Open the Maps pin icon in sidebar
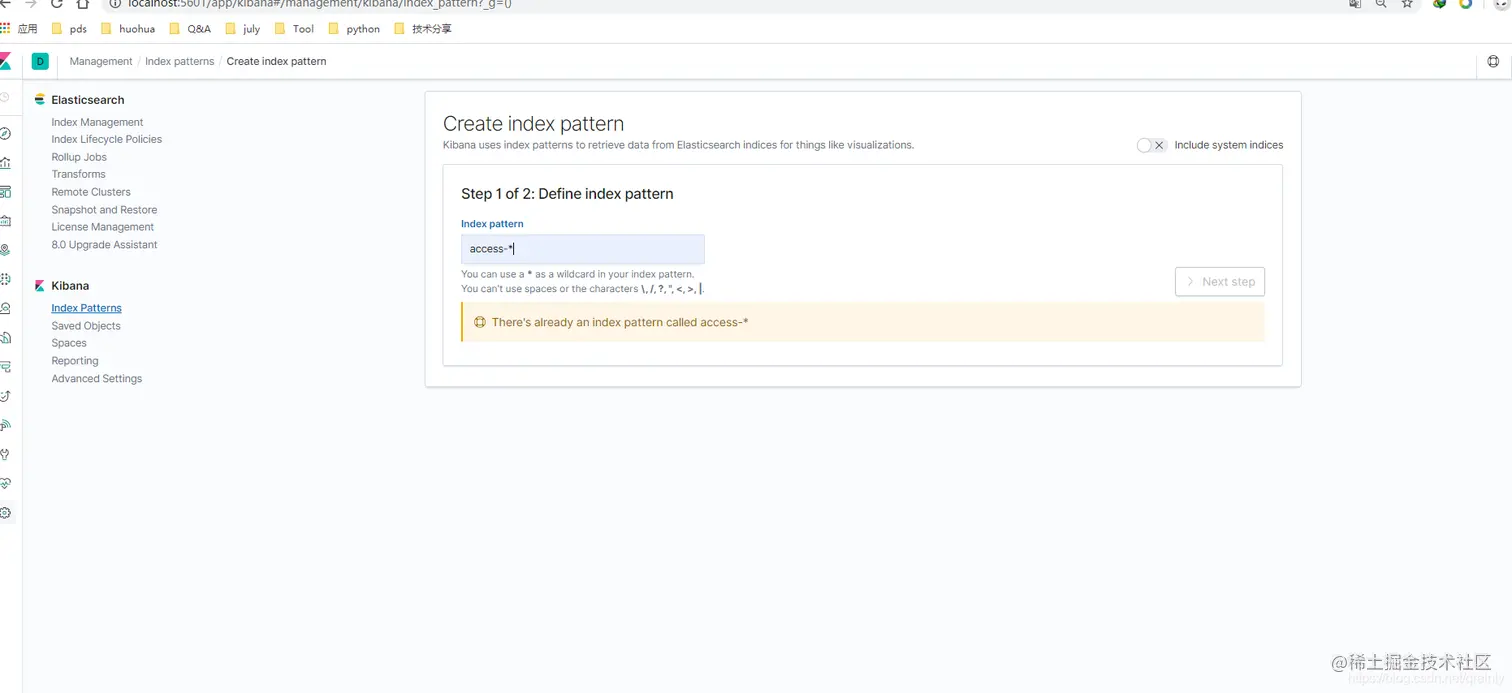This screenshot has width=1512, height=693. tap(5, 250)
